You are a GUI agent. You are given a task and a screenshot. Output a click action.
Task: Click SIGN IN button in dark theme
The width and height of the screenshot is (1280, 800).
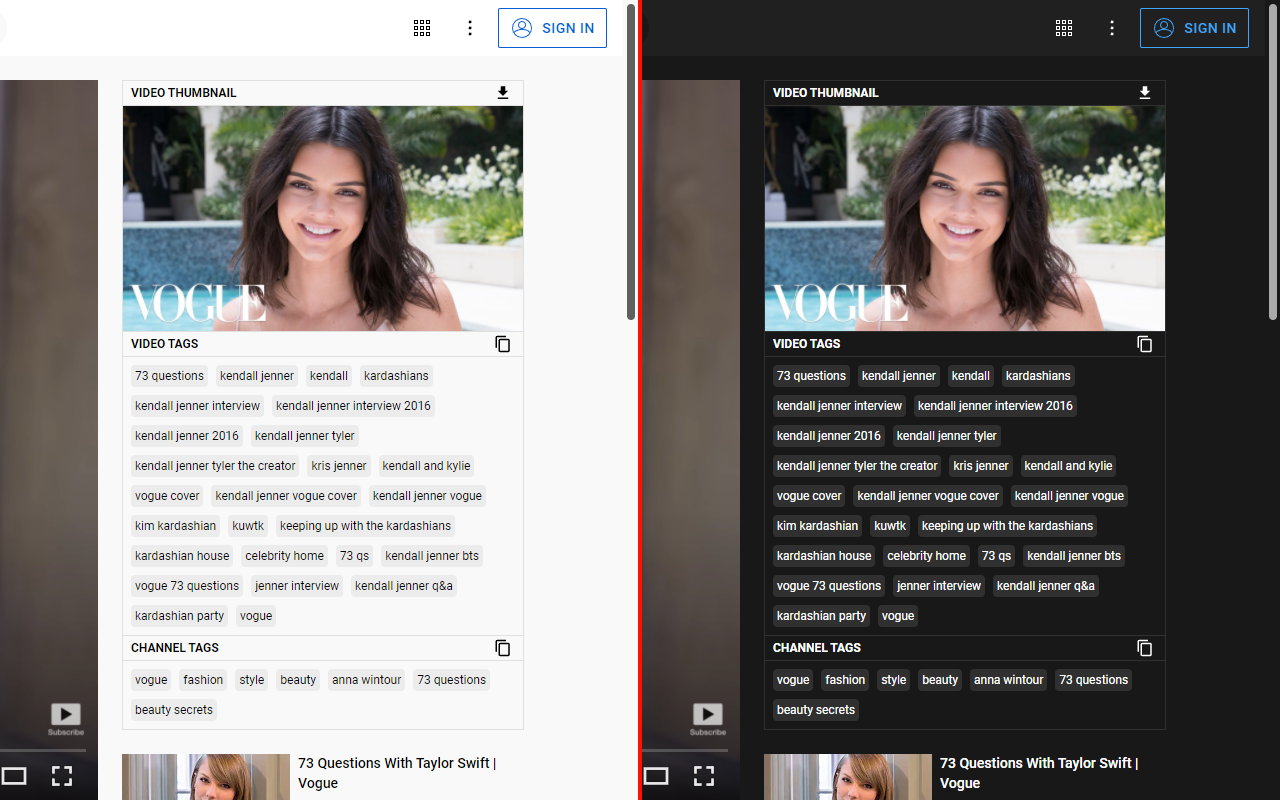1194,28
